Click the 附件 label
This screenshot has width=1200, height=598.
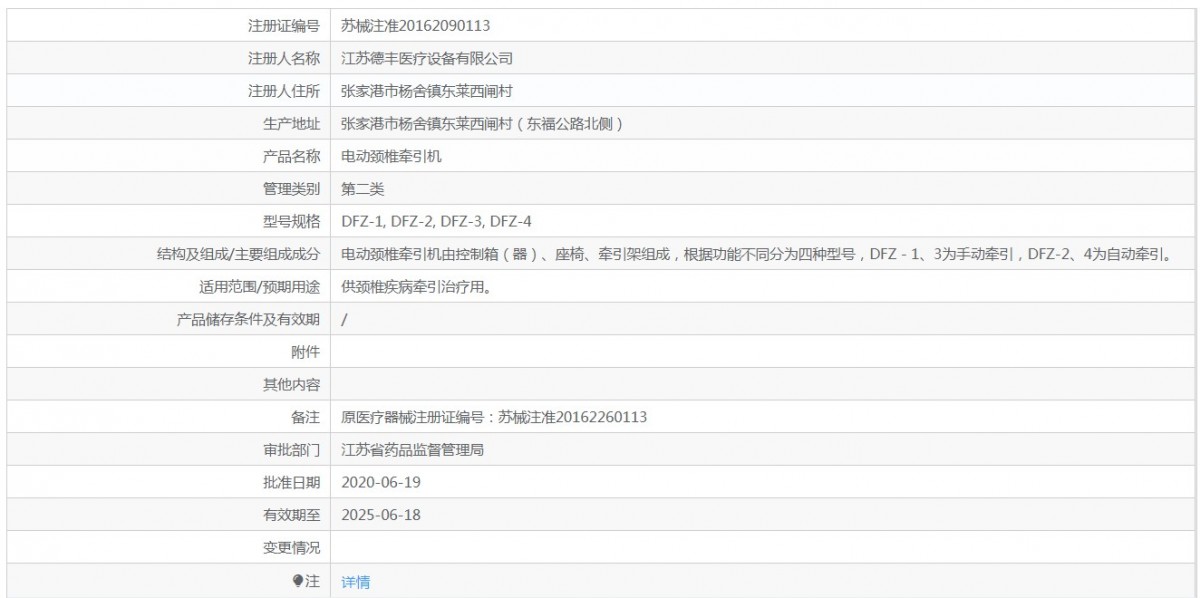pyautogui.click(x=305, y=352)
